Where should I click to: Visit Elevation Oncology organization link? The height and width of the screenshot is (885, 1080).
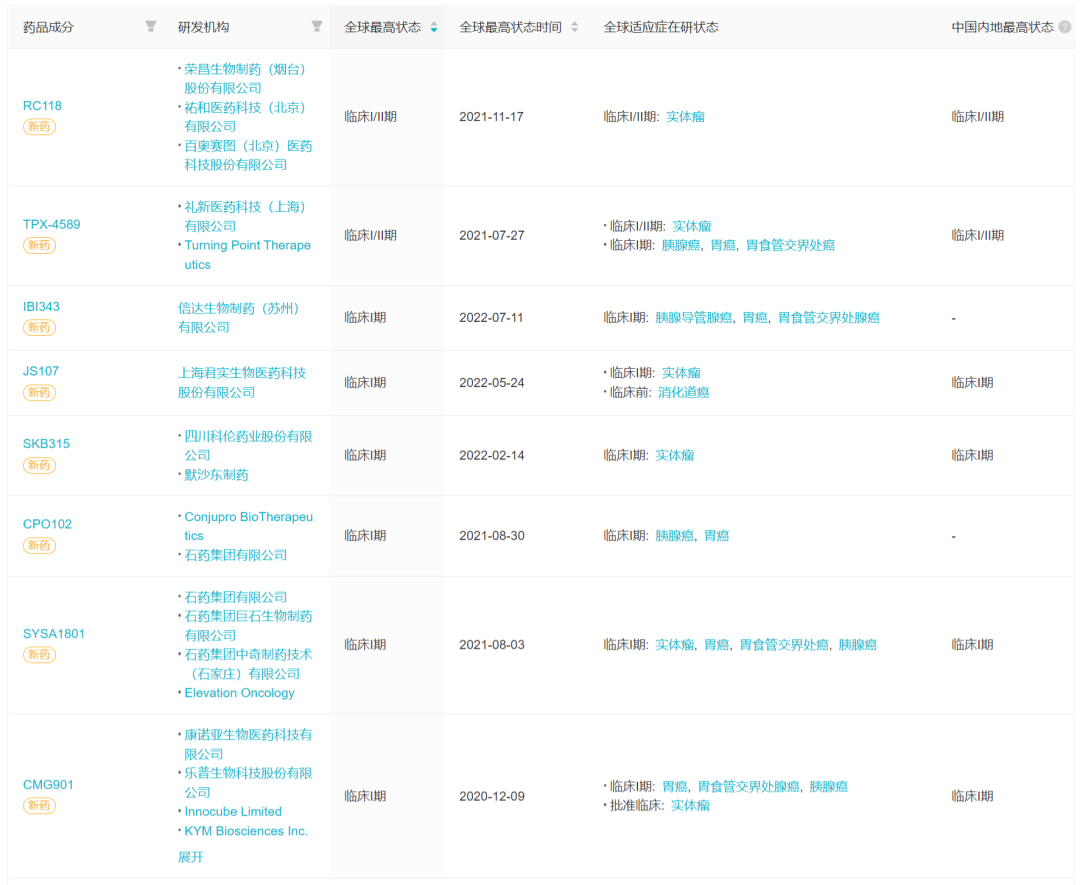coord(239,693)
